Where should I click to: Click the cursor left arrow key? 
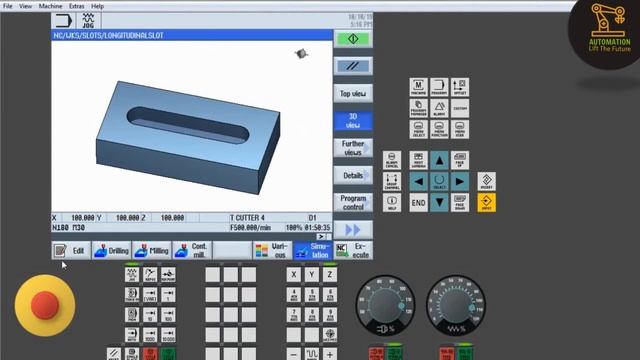[x=418, y=182]
